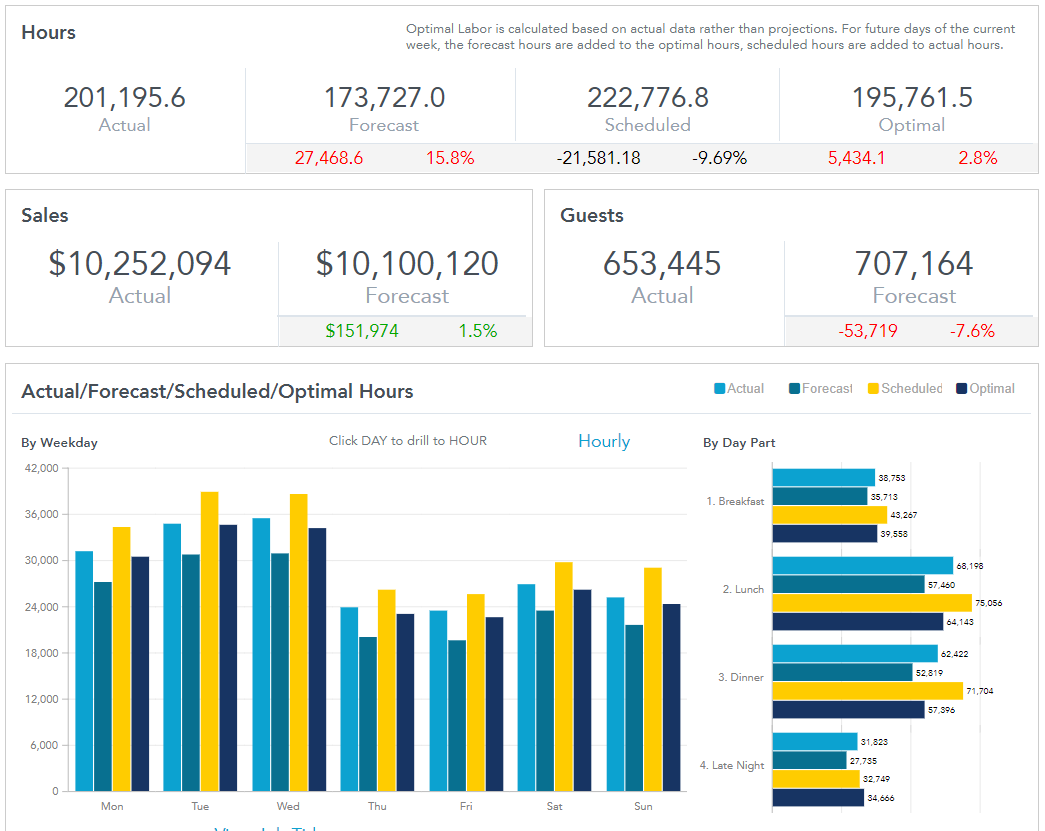
Task: Drill into Saturday's yellow Scheduled bar
Action: (564, 676)
